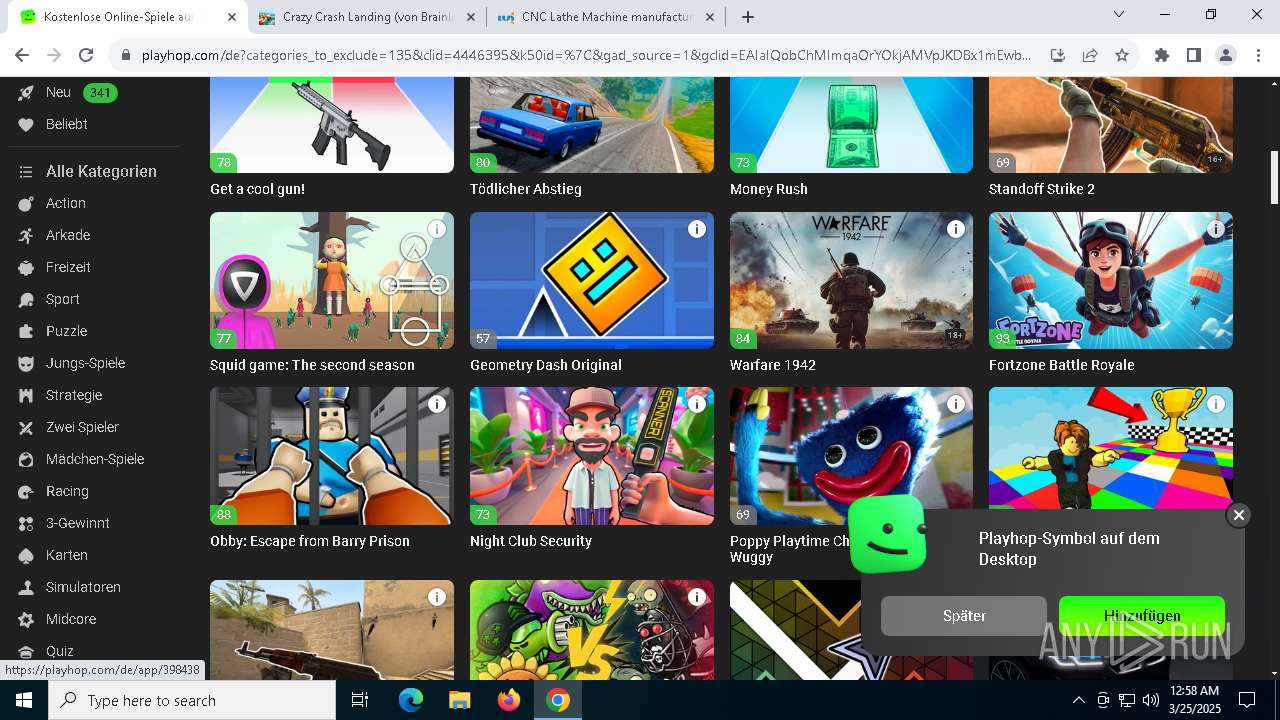This screenshot has width=1280, height=720.
Task: Select the Zwei Spieler category icon
Action: click(x=26, y=427)
